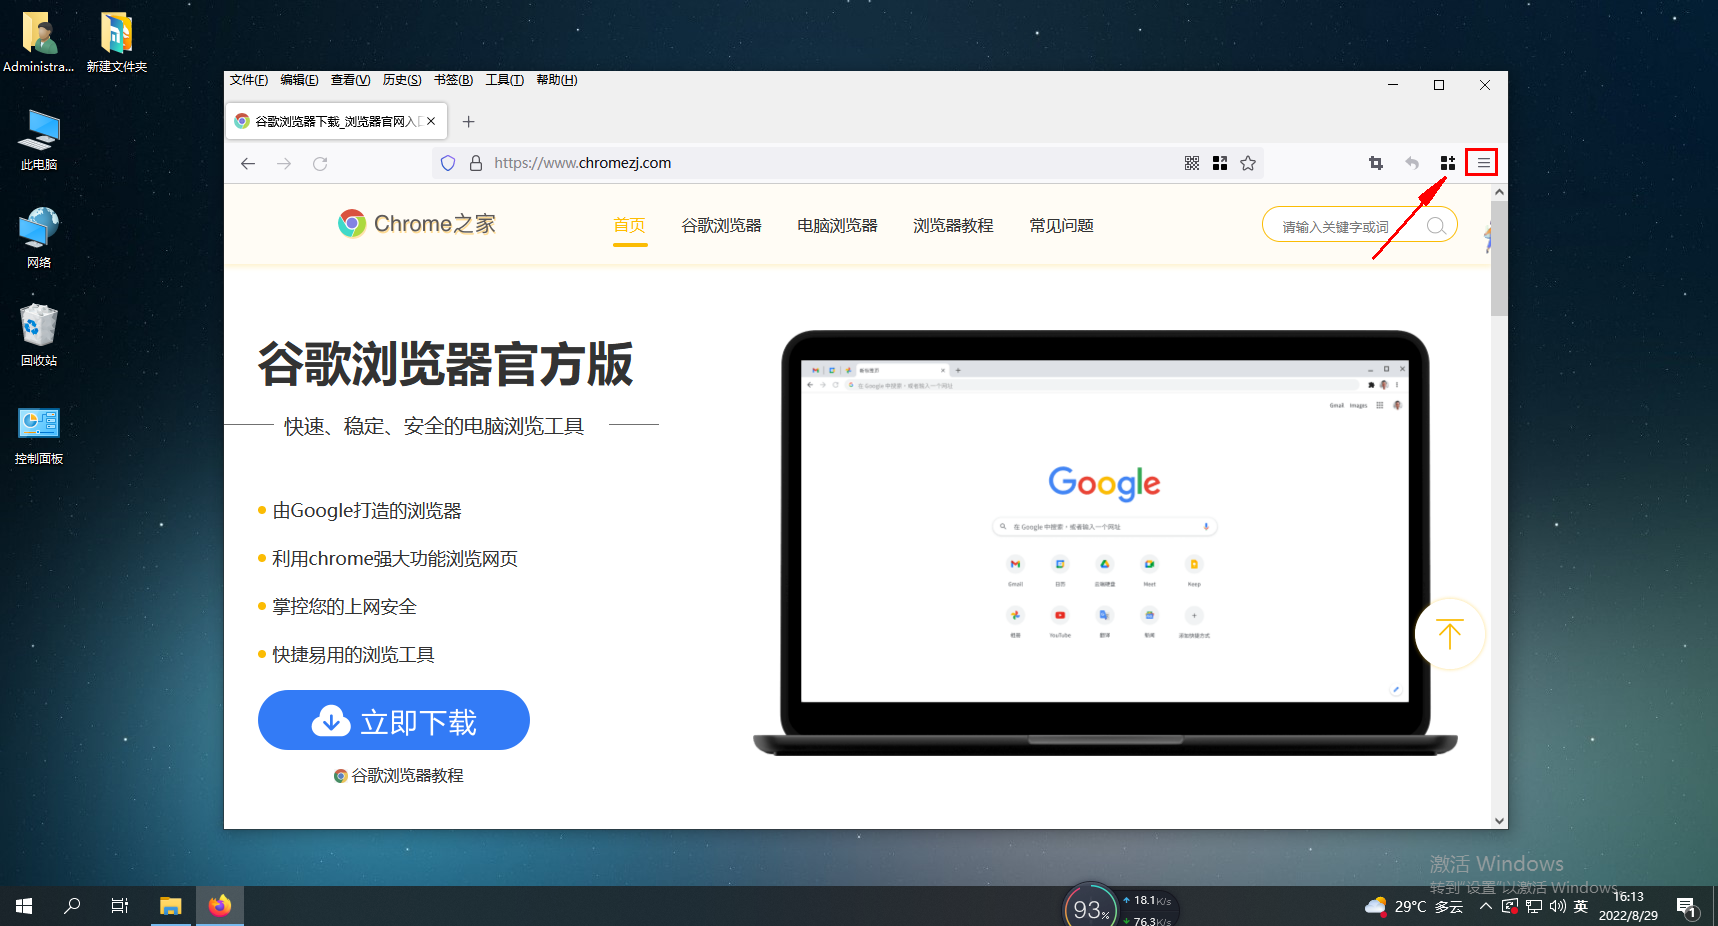
Task: Open the notification center icon
Action: 1687,907
